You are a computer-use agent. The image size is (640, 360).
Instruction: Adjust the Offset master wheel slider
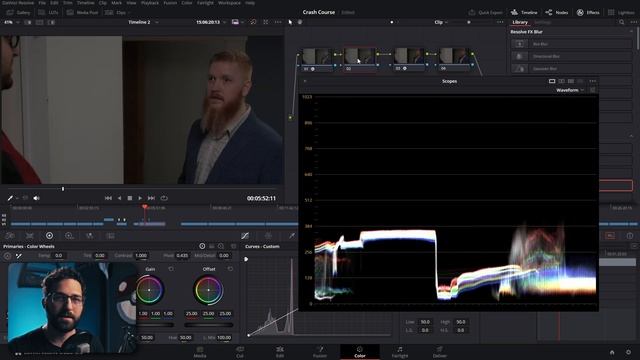coord(209,325)
